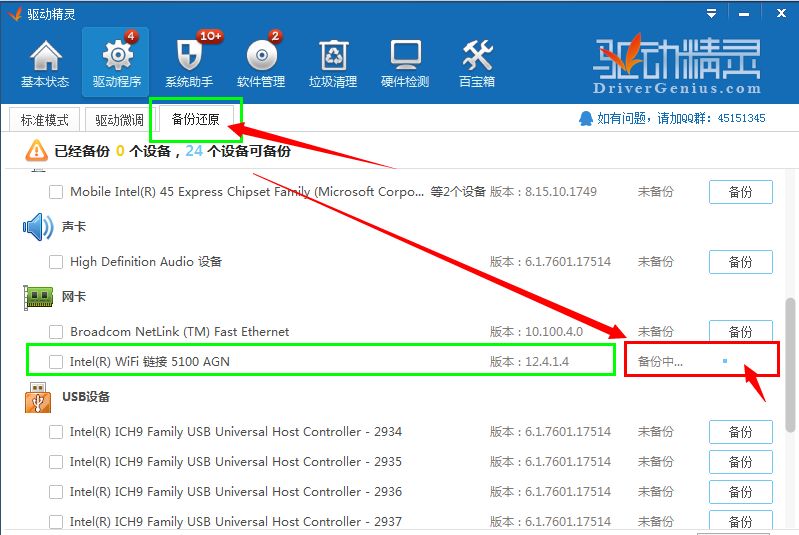Click 备份 for High Definition Audio
Screen dimensions: 799x535
tap(740, 262)
